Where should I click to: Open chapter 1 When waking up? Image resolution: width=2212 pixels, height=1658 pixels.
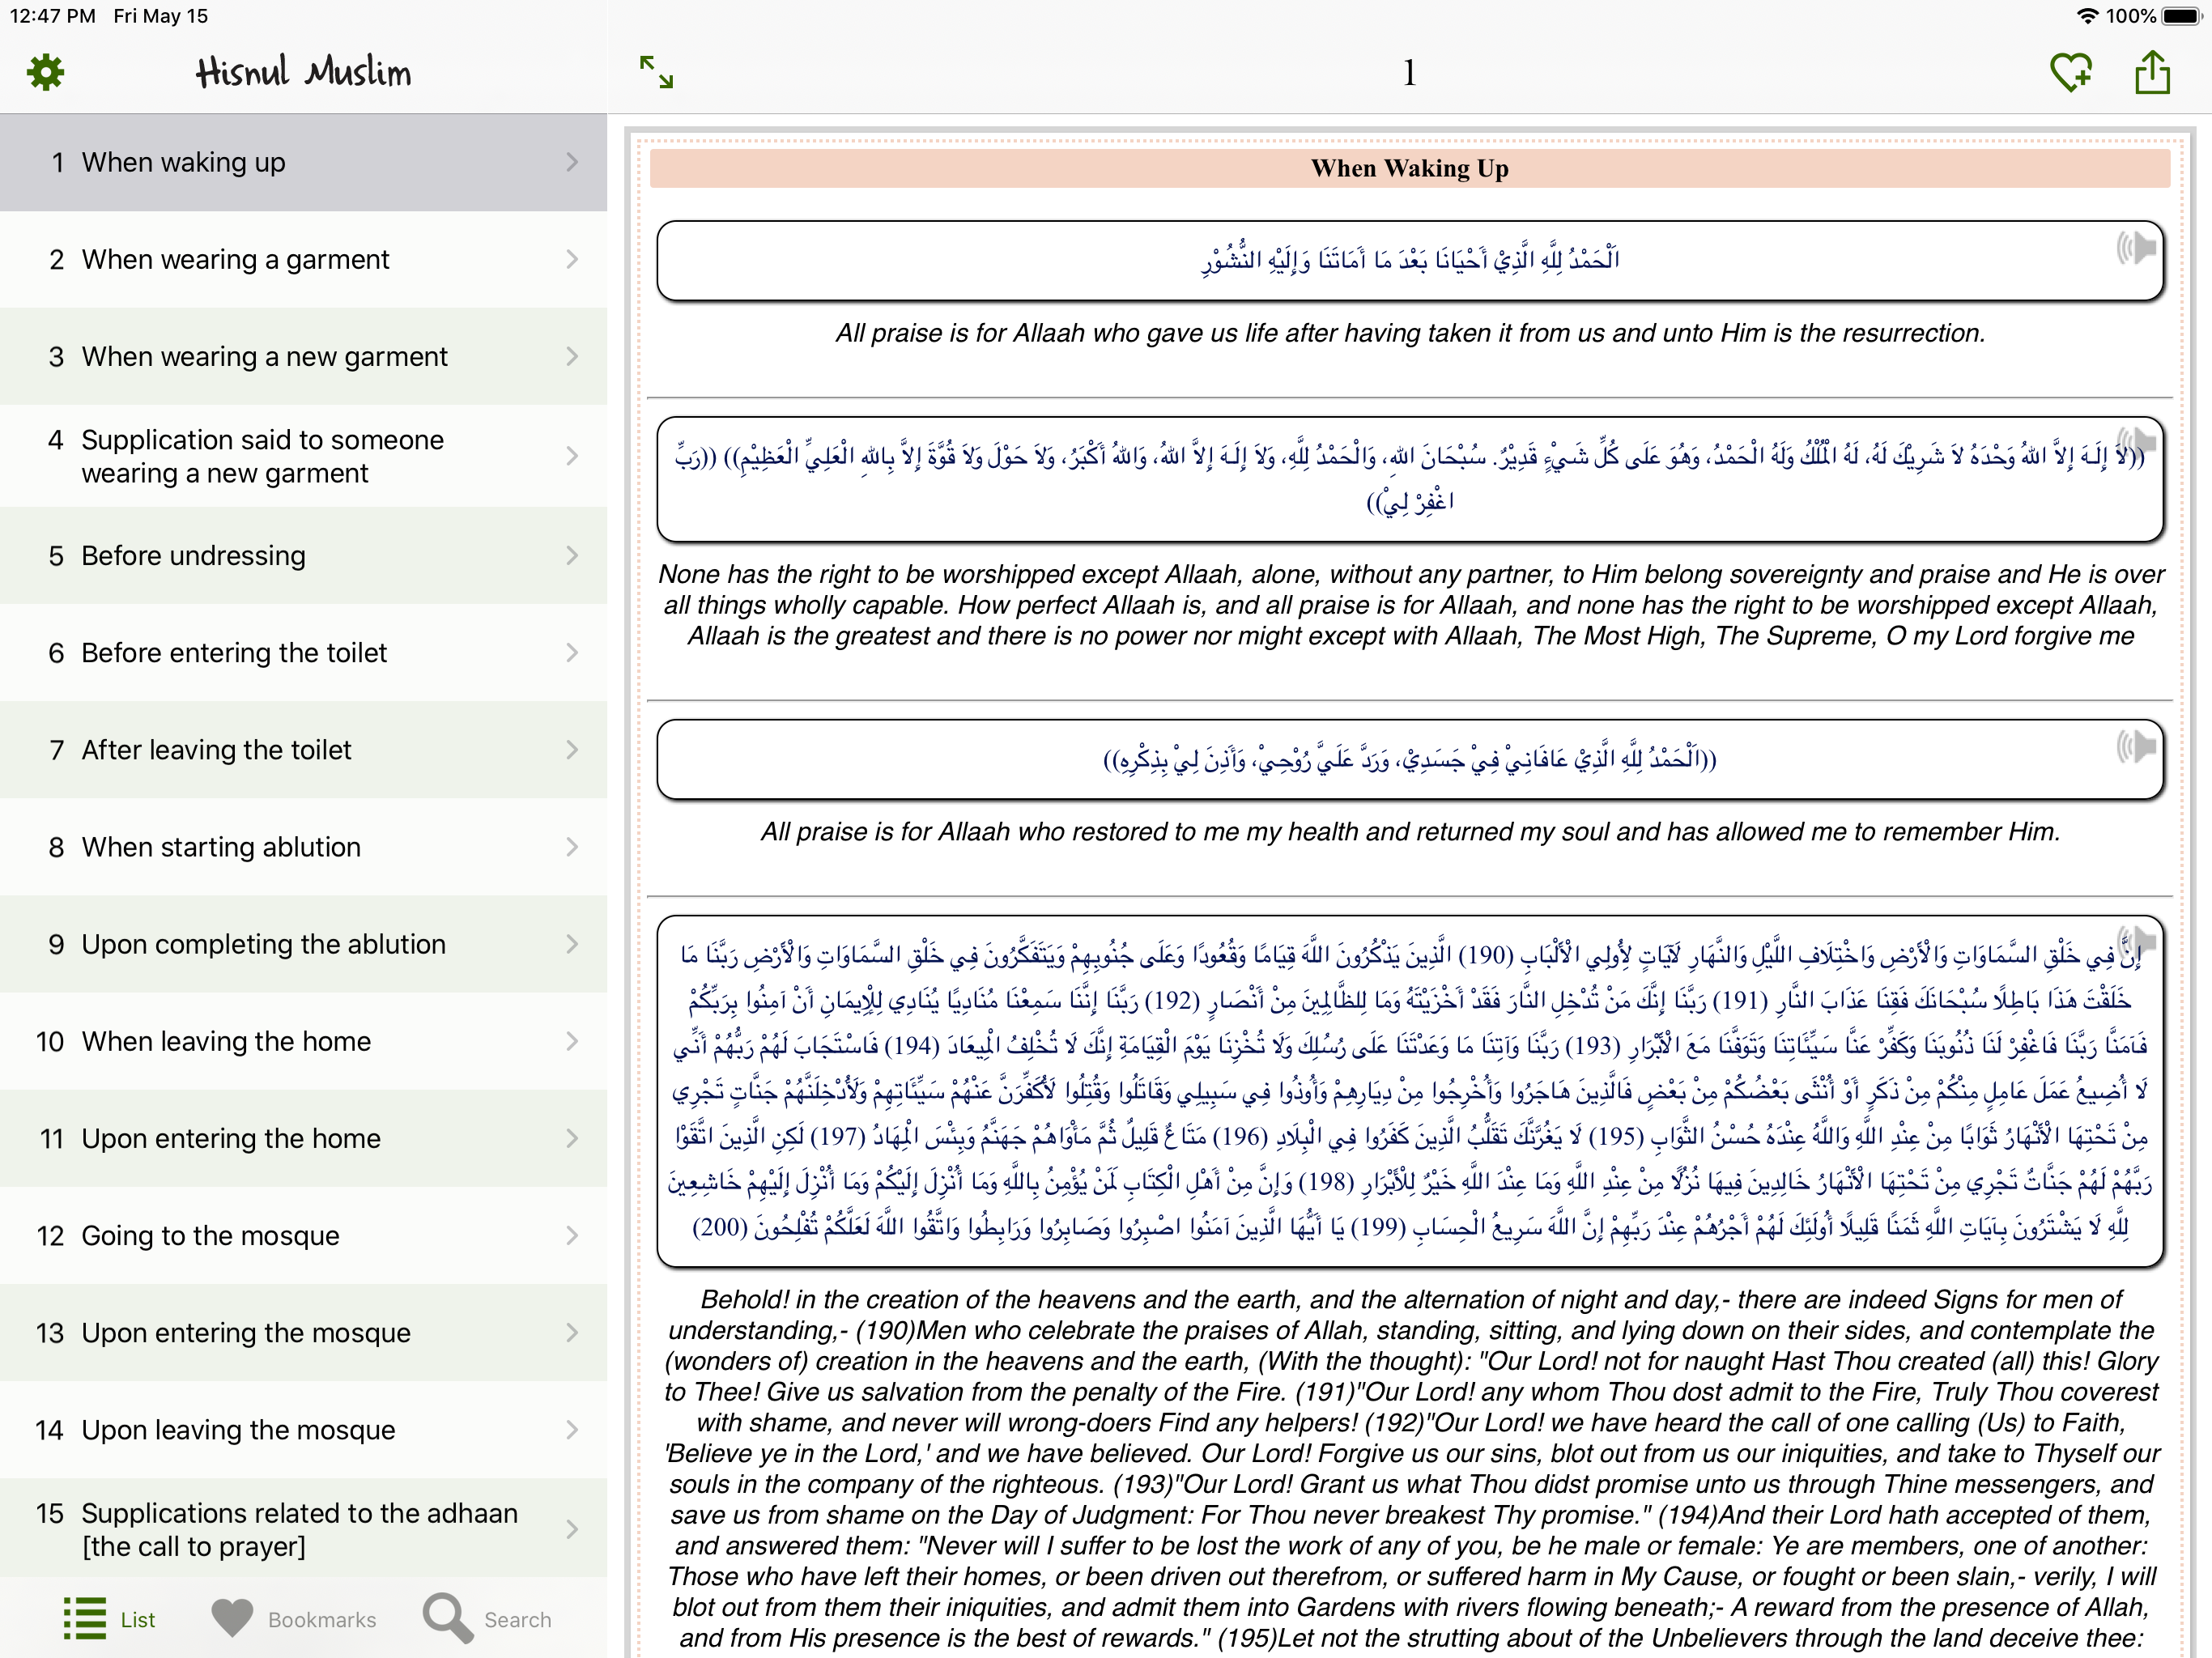tap(303, 162)
